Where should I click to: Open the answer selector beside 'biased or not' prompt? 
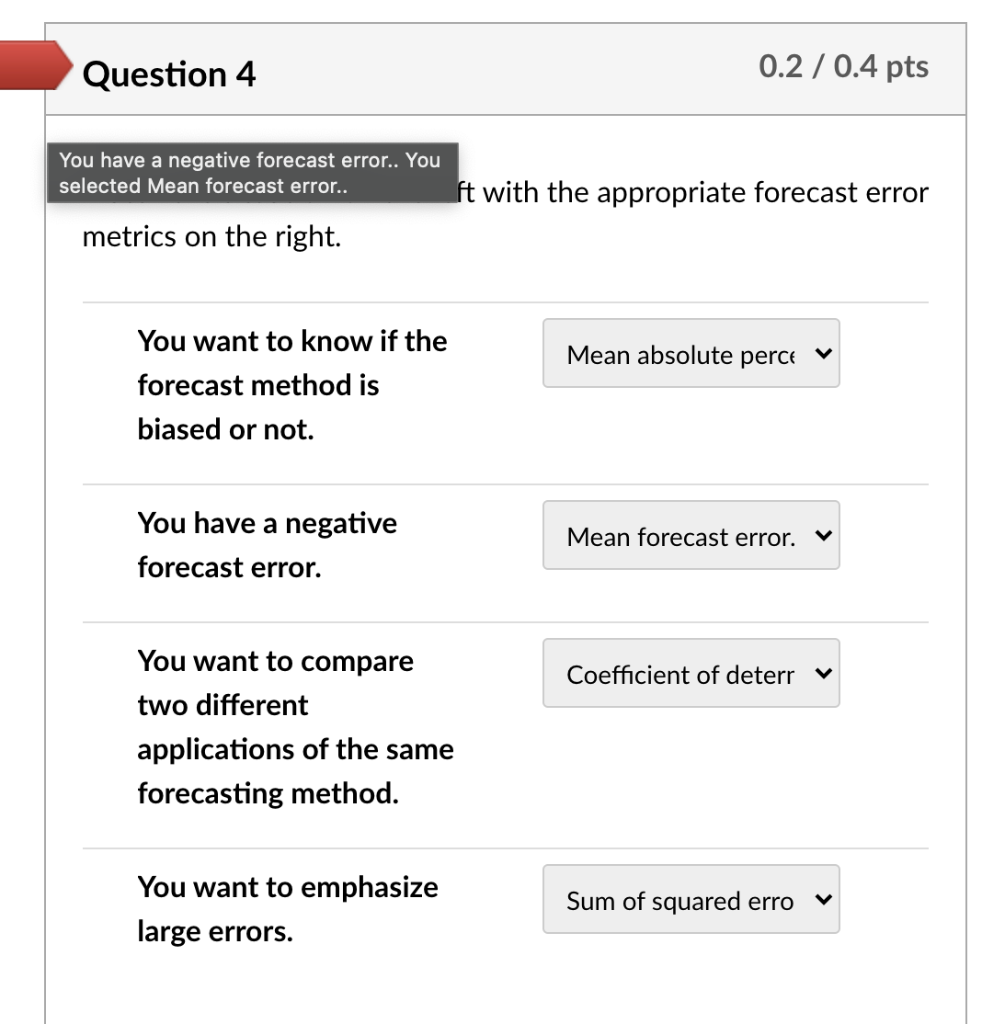pos(691,353)
